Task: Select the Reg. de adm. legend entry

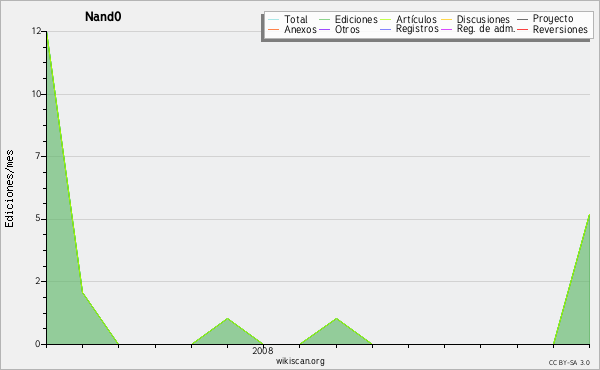Action: (478, 29)
